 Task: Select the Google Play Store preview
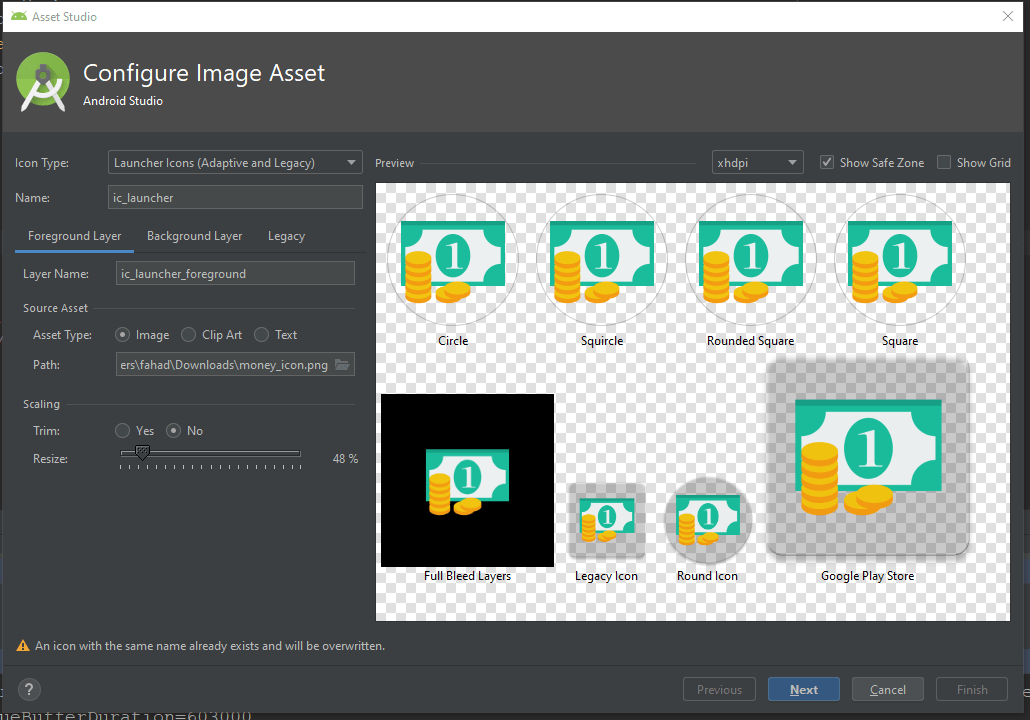(x=868, y=459)
